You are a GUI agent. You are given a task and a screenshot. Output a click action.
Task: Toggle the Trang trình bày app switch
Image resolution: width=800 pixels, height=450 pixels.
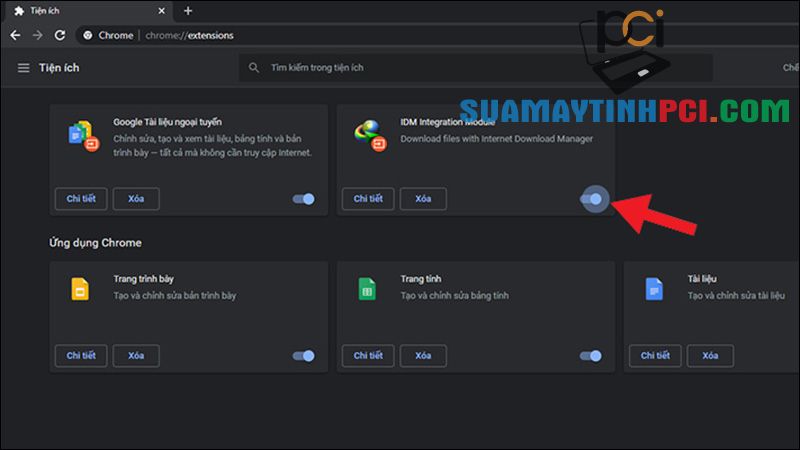(304, 355)
